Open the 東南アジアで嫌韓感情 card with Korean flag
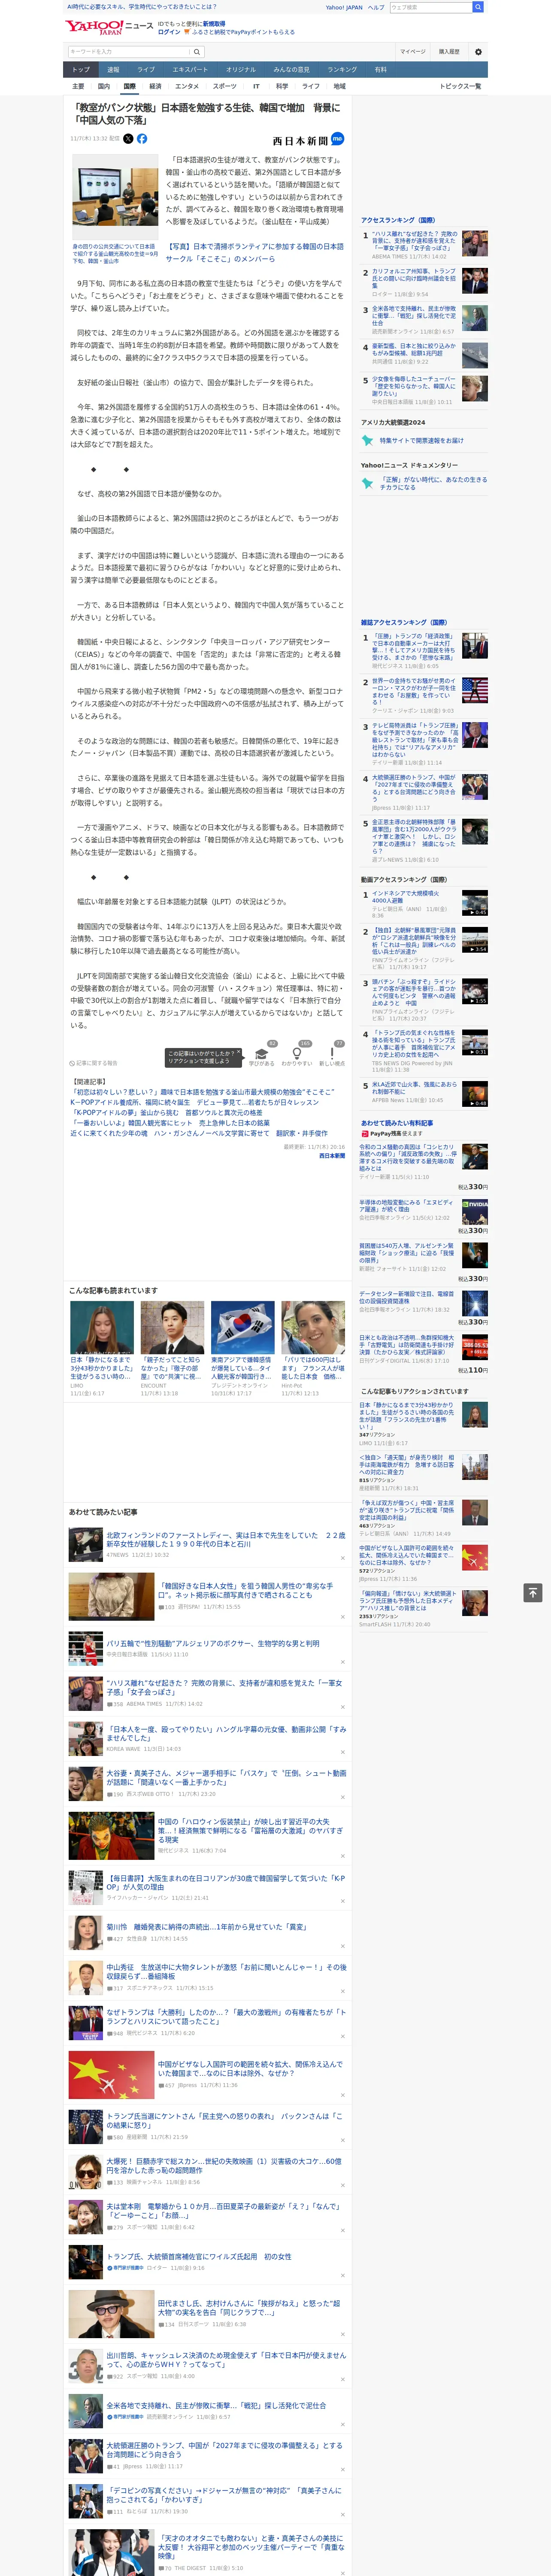The width and height of the screenshot is (551, 2576). (x=242, y=1349)
